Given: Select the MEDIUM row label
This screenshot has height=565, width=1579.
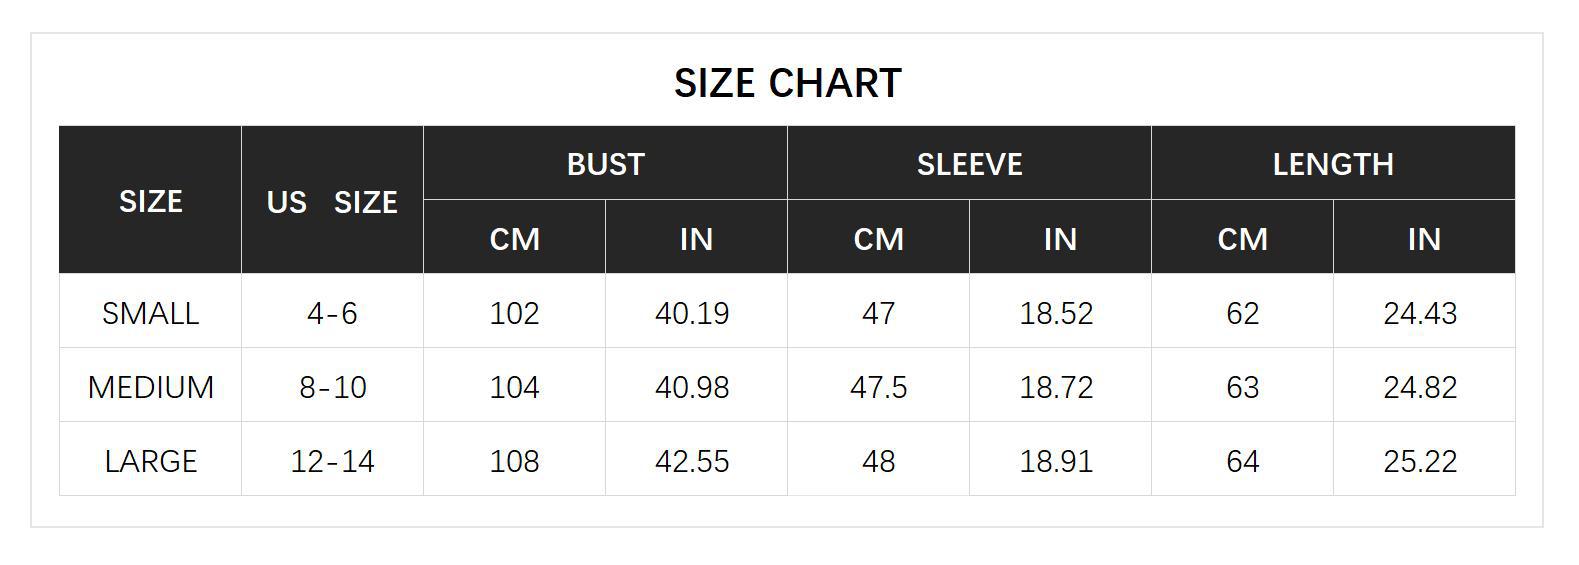Looking at the screenshot, I should (x=150, y=386).
